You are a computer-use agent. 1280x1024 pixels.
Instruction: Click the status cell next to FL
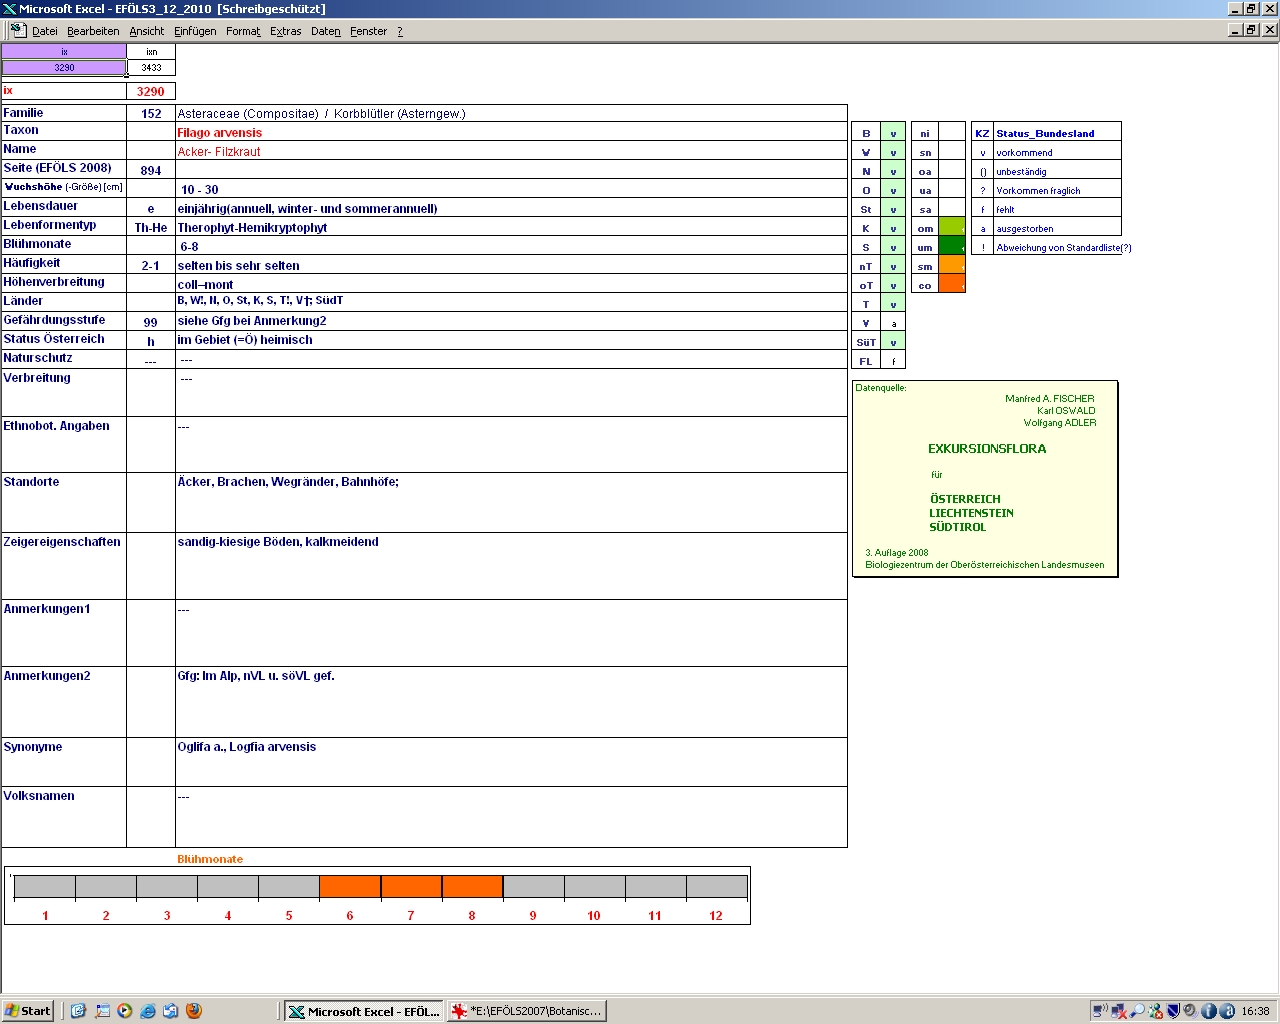click(893, 361)
